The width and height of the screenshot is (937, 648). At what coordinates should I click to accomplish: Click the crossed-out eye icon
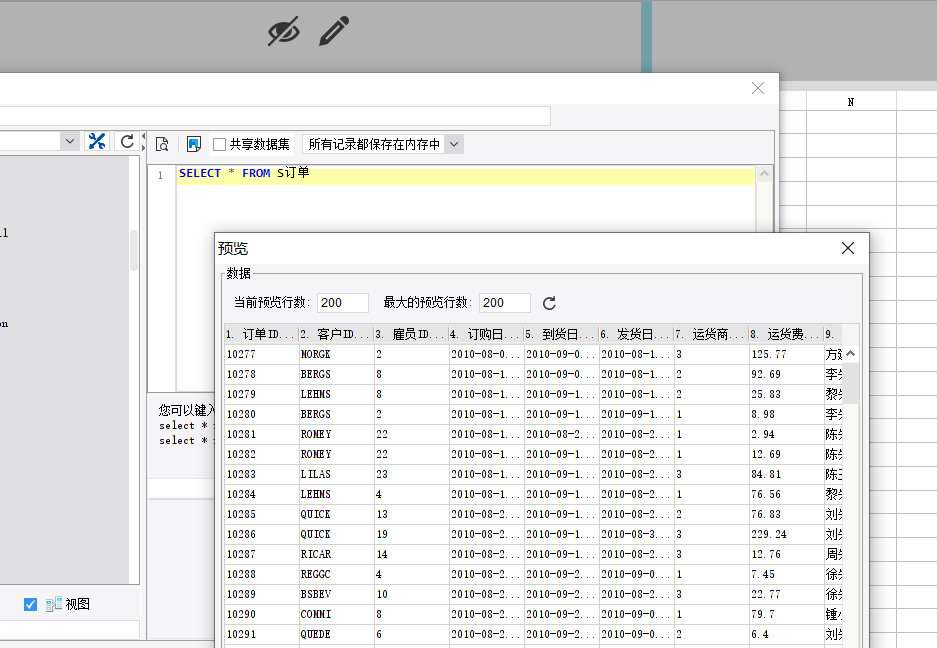[283, 31]
